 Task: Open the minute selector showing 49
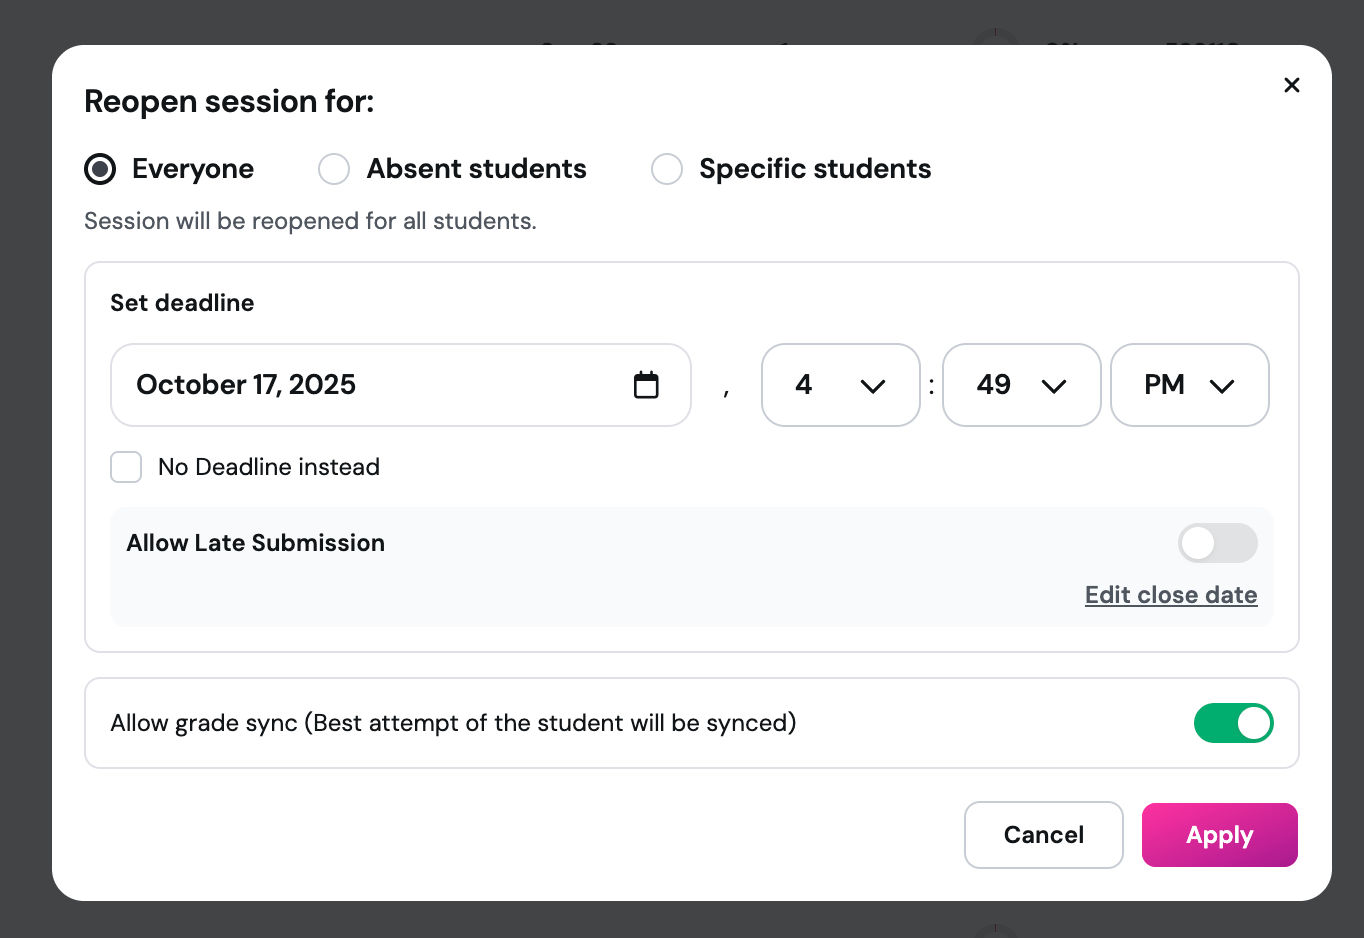click(1021, 385)
